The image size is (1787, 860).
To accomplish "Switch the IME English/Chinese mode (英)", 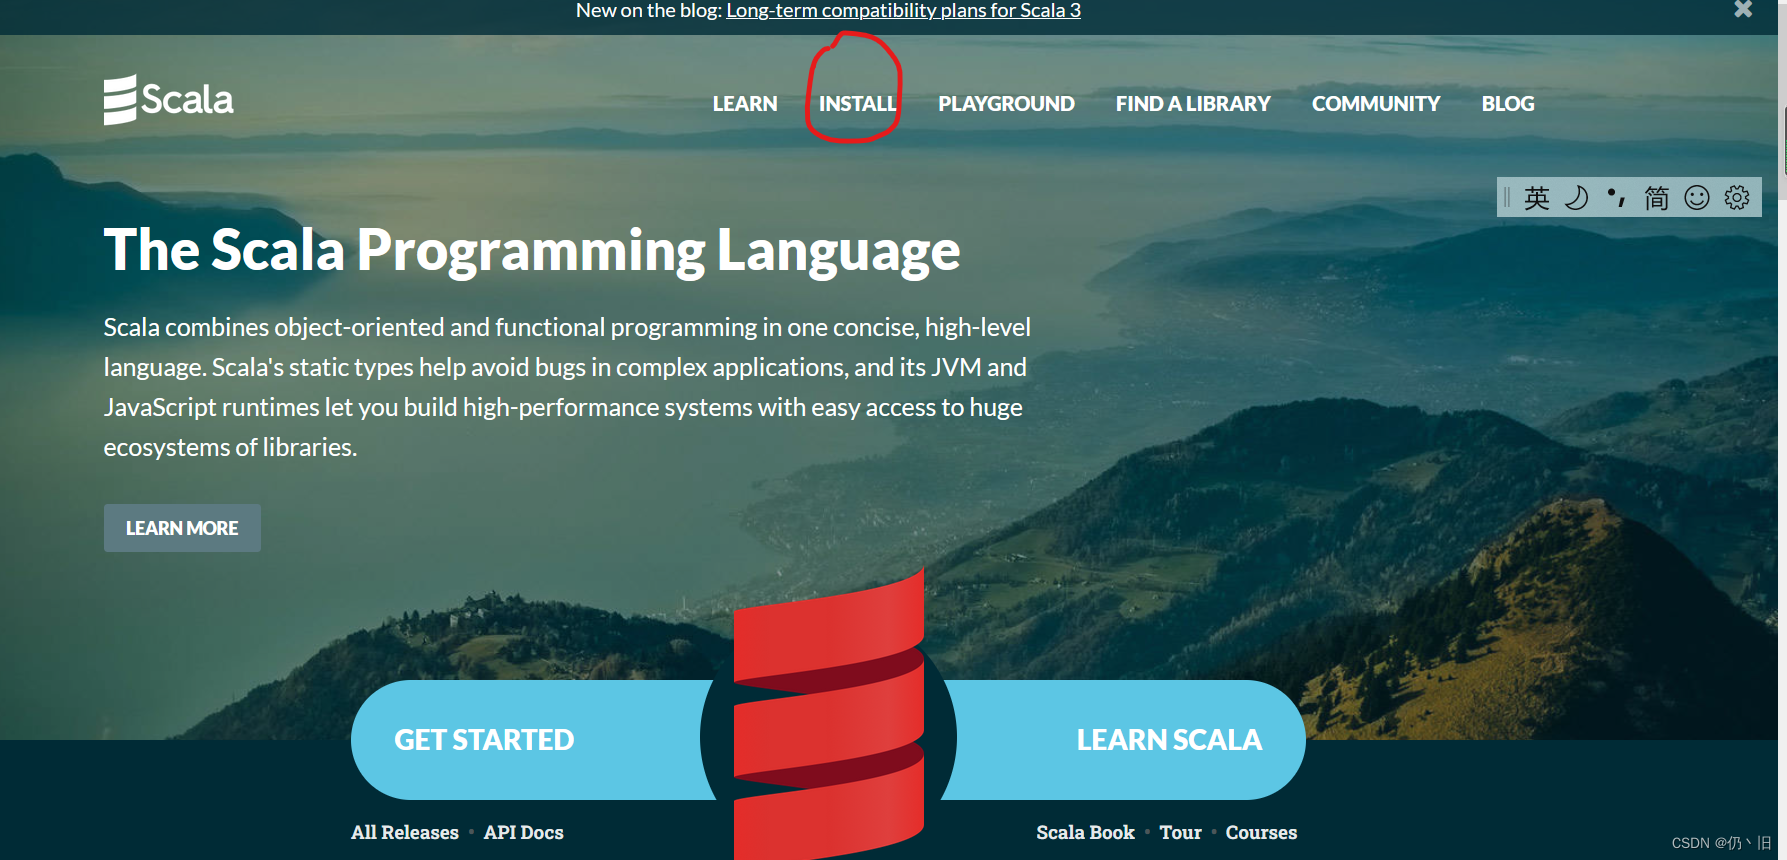I will point(1537,198).
